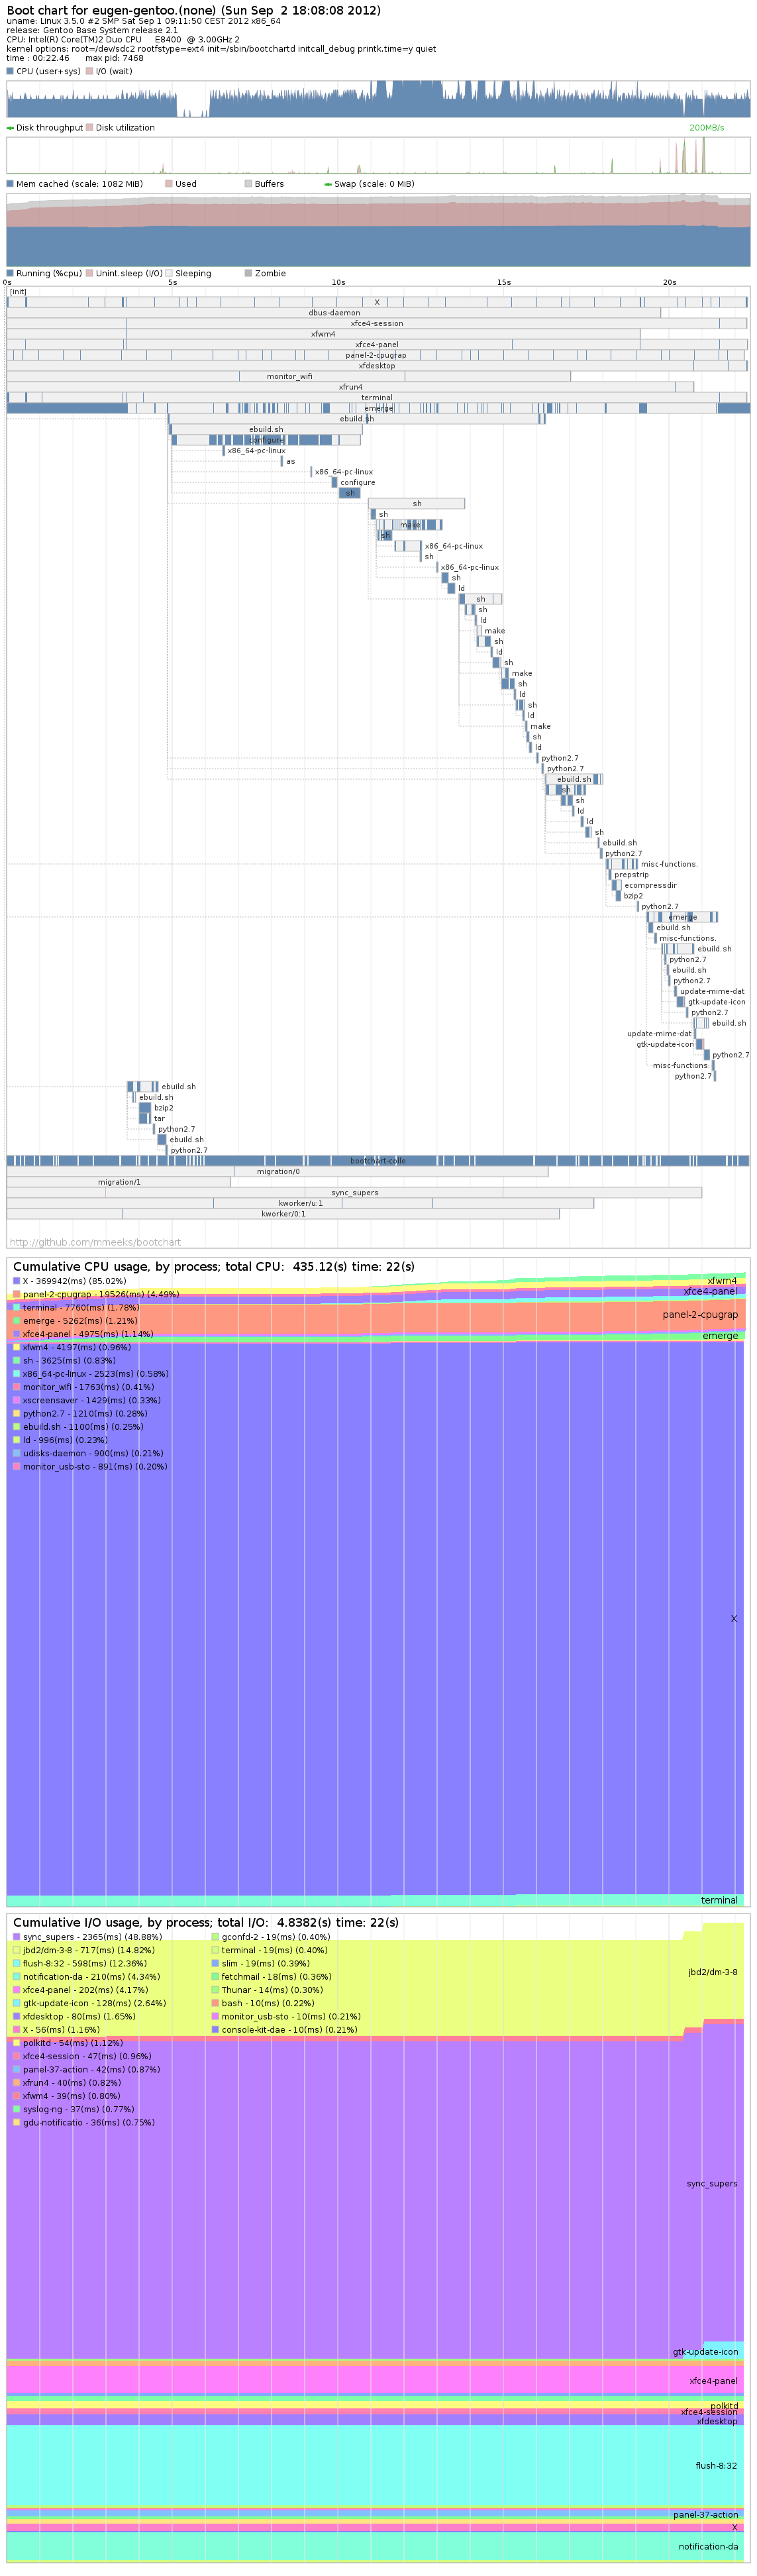The image size is (757, 2576).
Task: Click 'flush-8:32 - 598(ms)' legend entry
Action: pos(79,1963)
